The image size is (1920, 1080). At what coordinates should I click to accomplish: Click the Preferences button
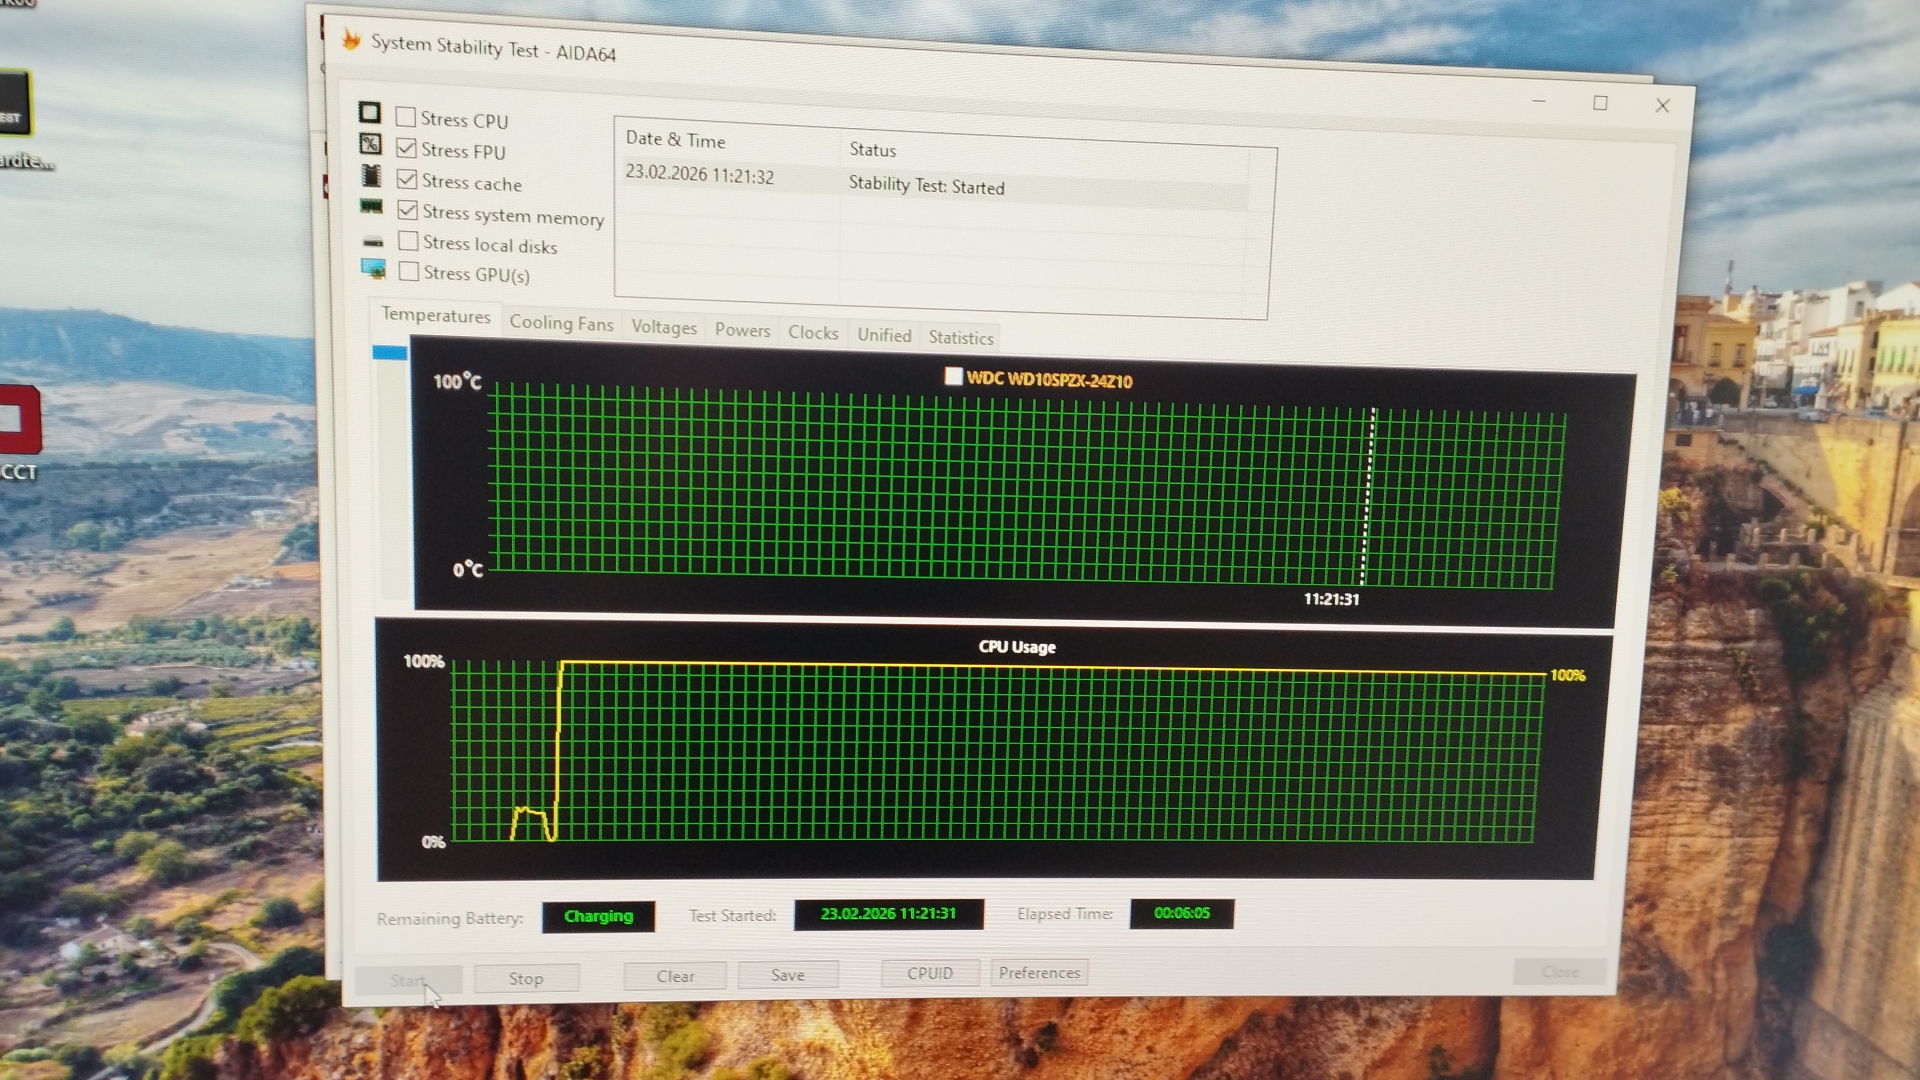tap(1039, 973)
